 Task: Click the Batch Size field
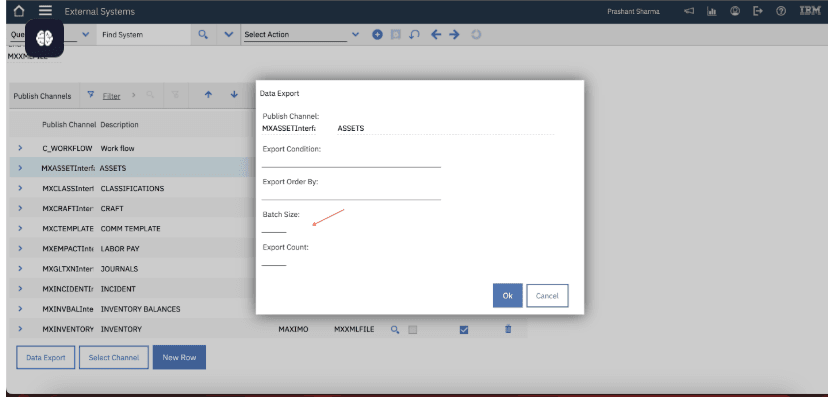(x=274, y=226)
